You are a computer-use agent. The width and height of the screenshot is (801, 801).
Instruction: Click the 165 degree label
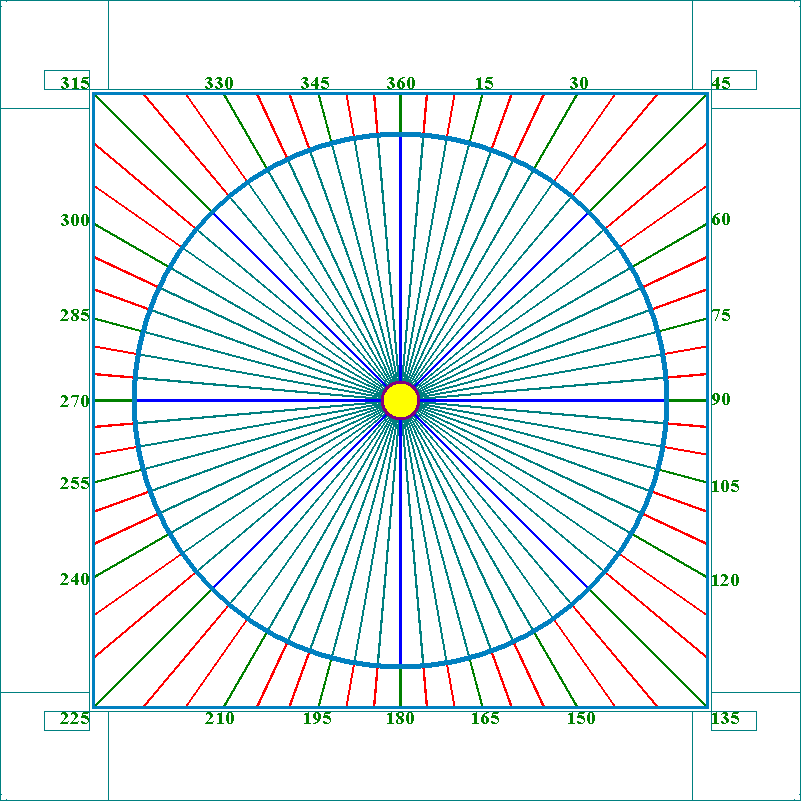point(485,718)
